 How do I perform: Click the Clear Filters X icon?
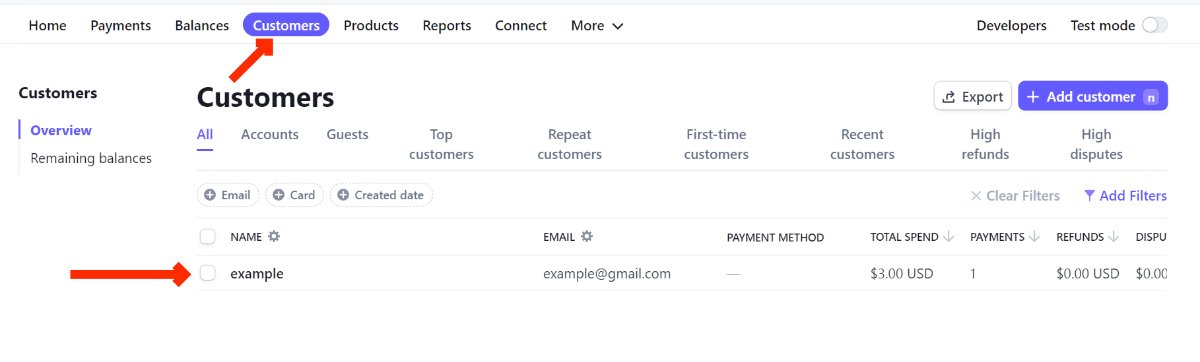(976, 196)
